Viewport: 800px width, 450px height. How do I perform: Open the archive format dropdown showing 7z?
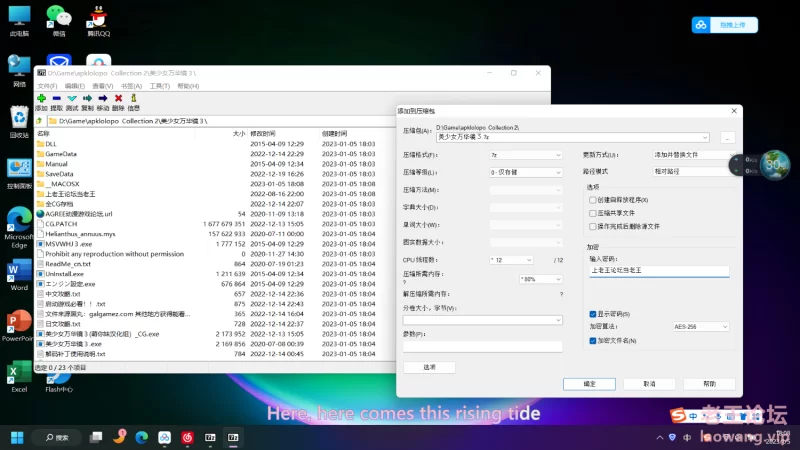click(526, 155)
